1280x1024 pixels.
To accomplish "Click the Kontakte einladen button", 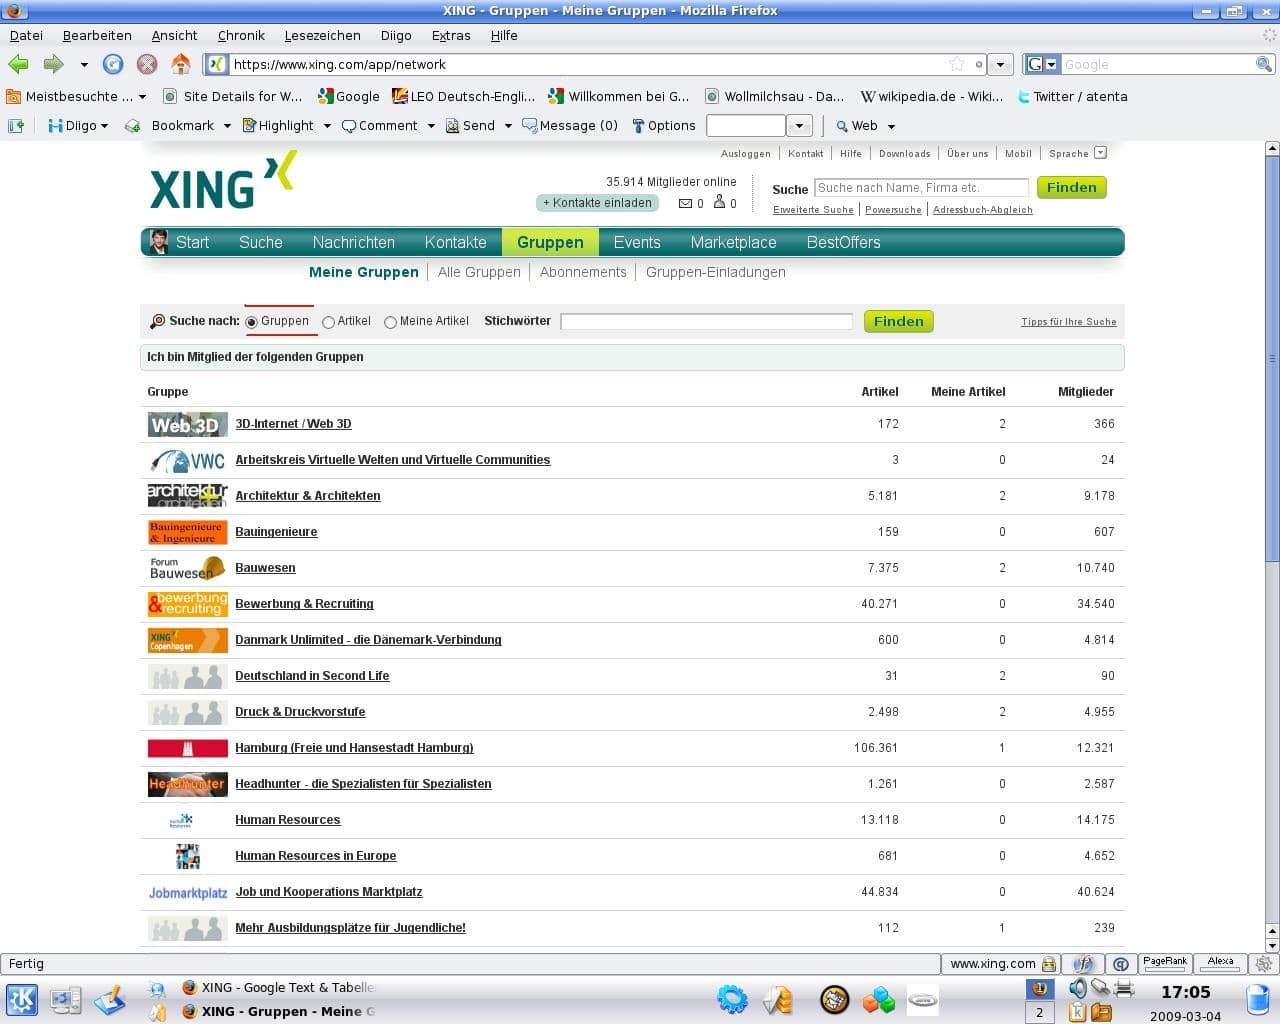I will 597,203.
